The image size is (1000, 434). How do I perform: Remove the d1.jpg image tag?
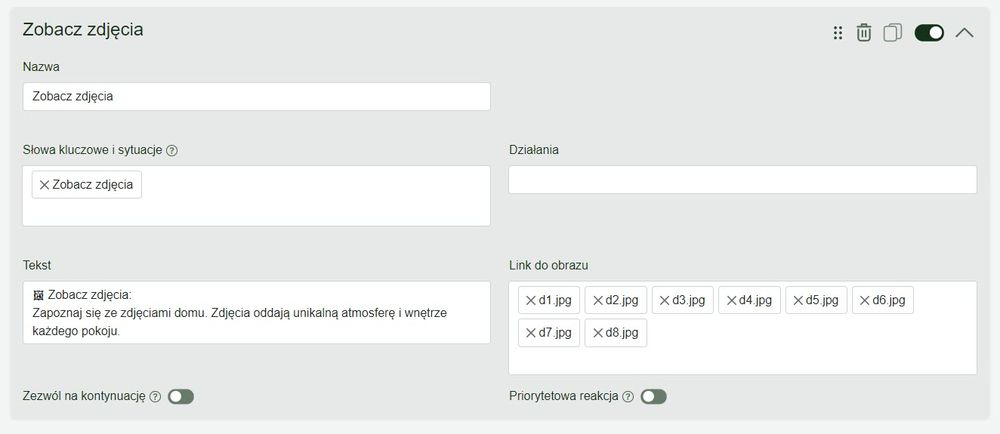click(x=531, y=300)
